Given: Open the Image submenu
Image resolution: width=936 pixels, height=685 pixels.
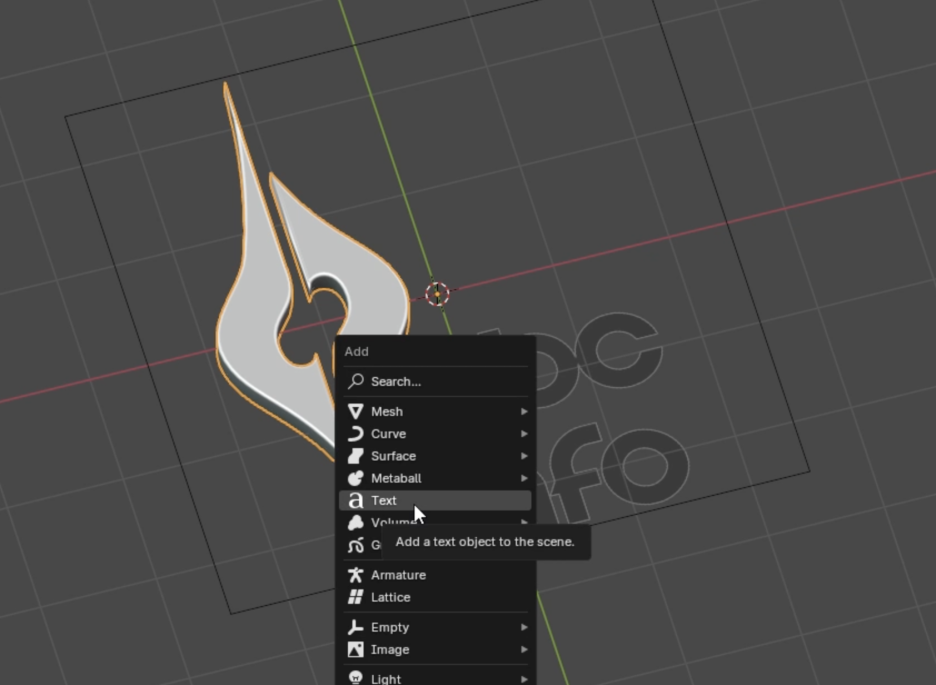Looking at the screenshot, I should pyautogui.click(x=435, y=649).
